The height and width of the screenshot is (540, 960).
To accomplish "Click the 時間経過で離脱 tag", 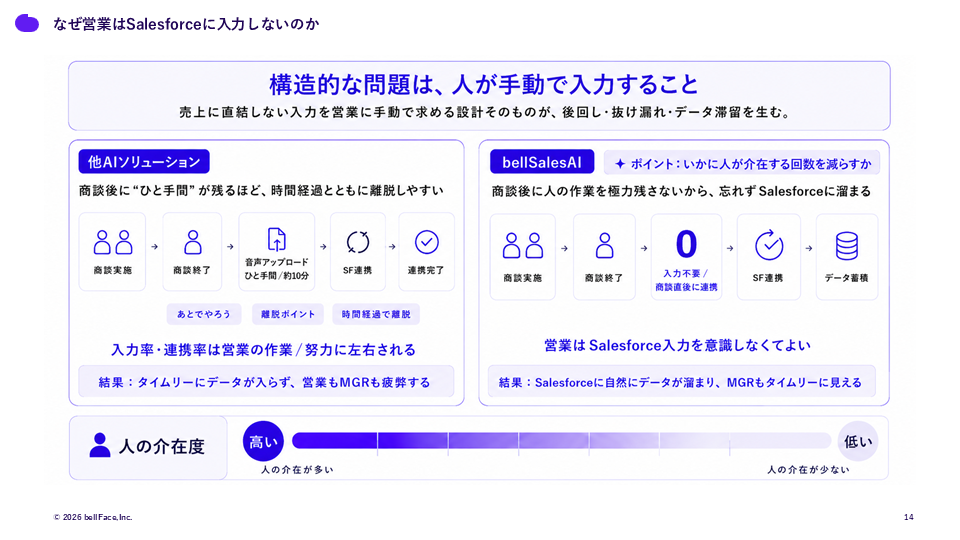I will coord(376,314).
